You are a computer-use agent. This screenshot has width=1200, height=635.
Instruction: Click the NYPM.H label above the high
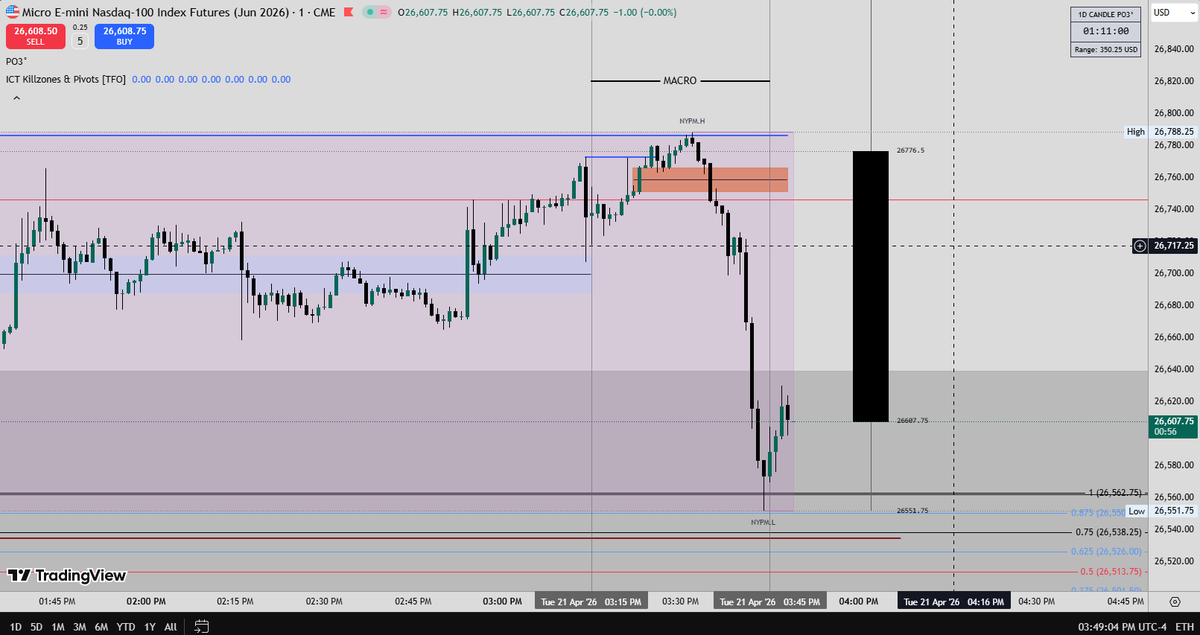pos(692,121)
